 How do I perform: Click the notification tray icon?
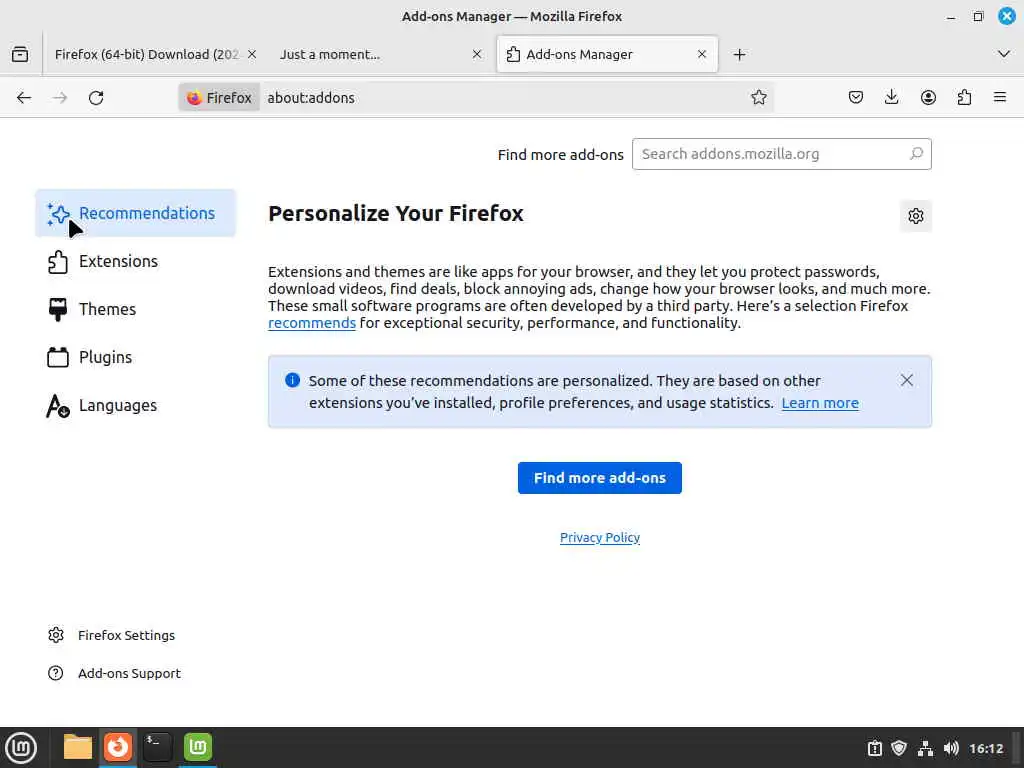[874, 748]
